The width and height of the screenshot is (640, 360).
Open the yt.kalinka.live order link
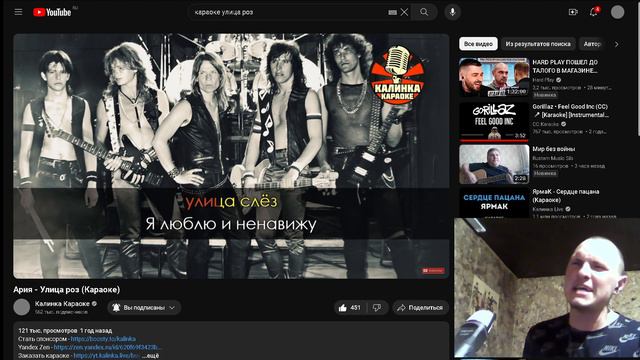pos(107,356)
